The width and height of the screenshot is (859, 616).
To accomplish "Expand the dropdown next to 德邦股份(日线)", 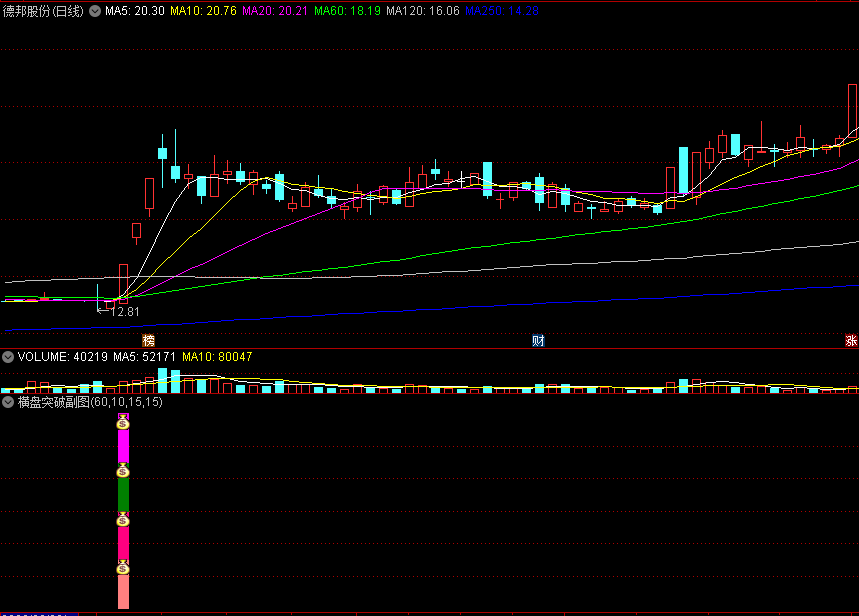I will coord(95,11).
